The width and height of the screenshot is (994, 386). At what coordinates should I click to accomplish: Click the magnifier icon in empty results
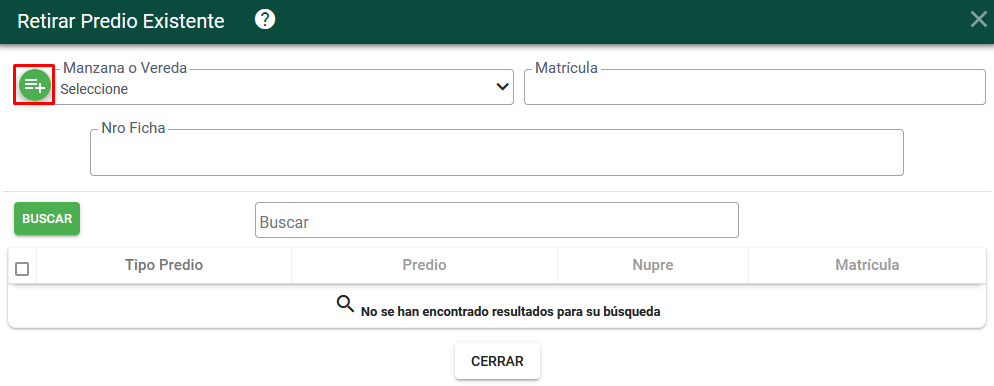[x=345, y=304]
